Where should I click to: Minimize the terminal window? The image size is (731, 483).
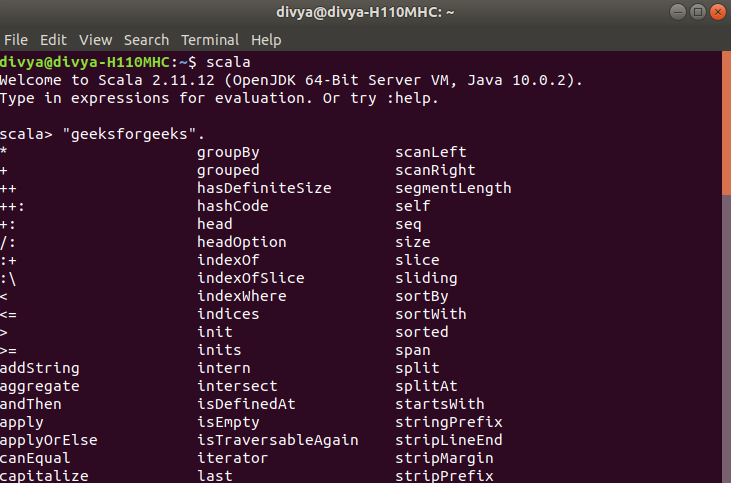(678, 12)
